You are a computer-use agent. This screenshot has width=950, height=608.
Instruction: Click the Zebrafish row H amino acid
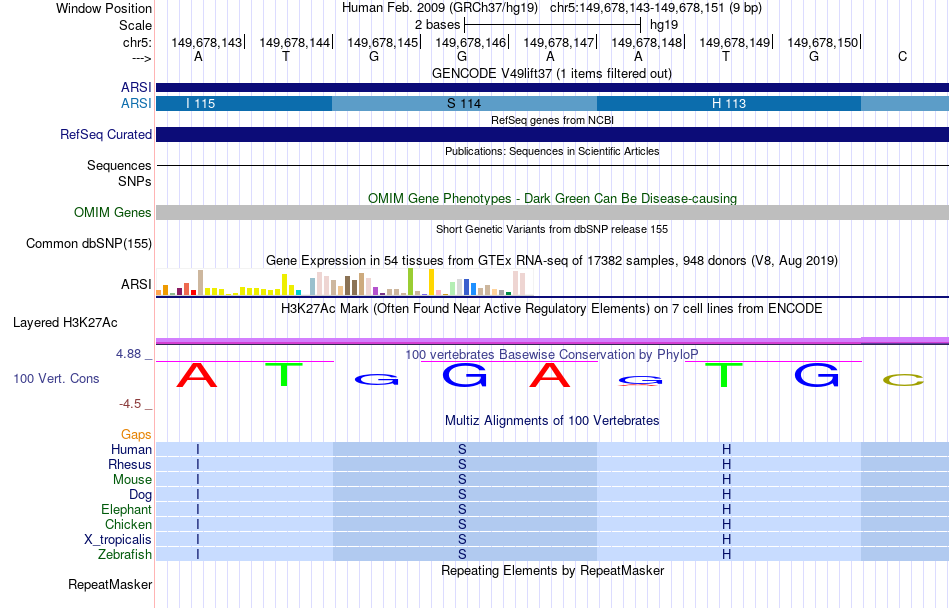(726, 554)
